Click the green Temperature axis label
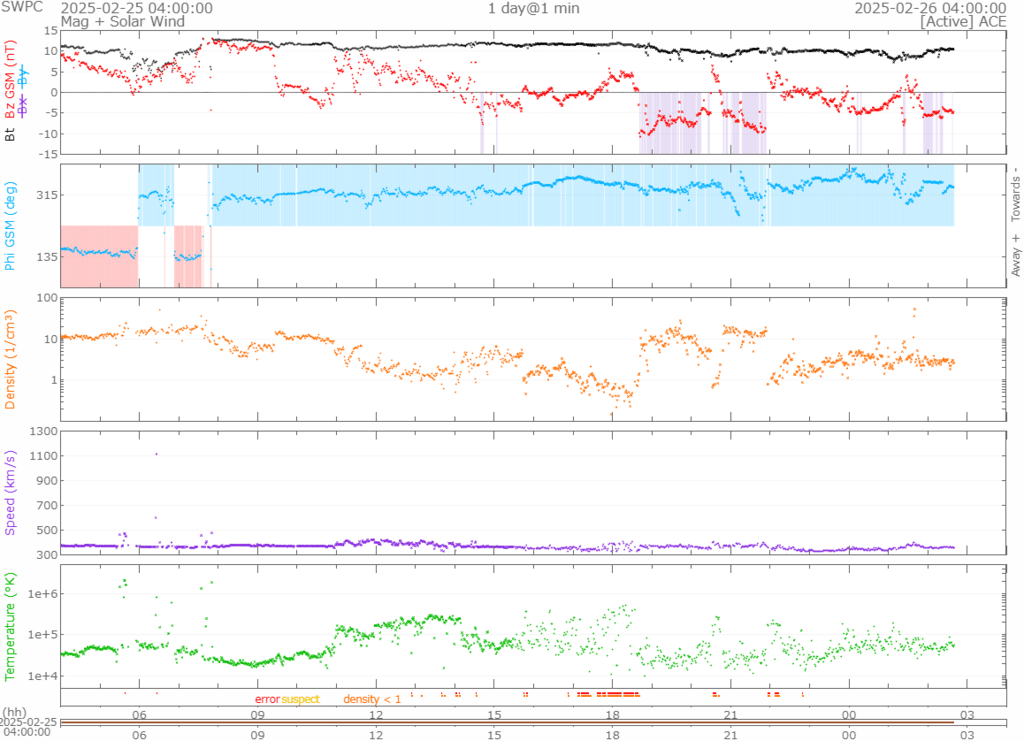 pyautogui.click(x=10, y=625)
